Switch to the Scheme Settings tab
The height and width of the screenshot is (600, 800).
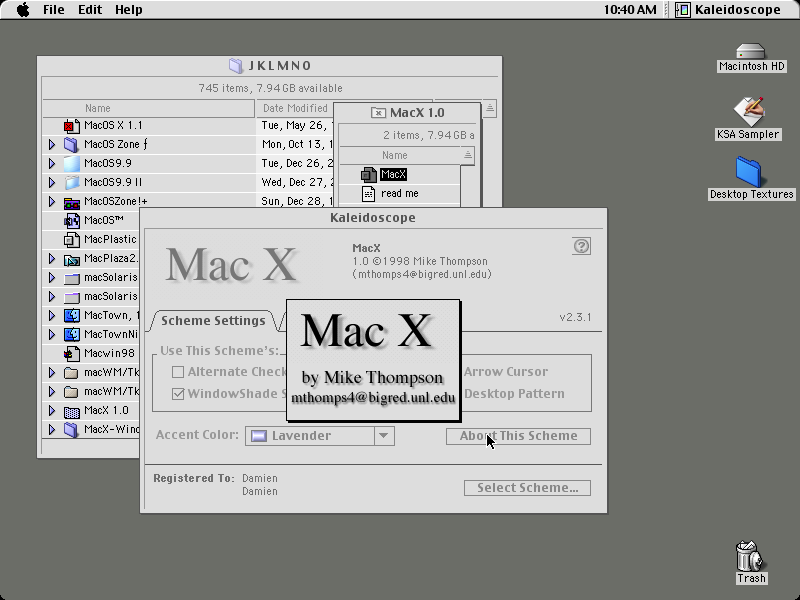point(213,320)
